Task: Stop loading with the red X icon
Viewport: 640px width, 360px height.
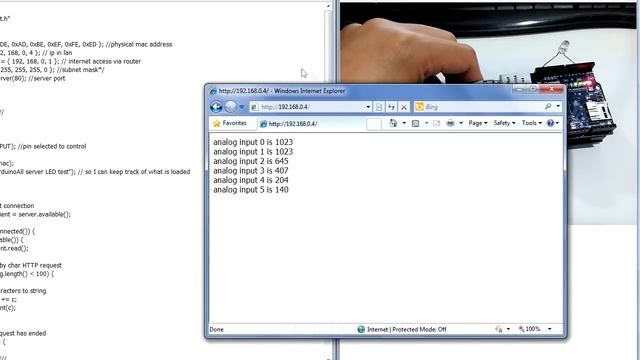Action: (404, 107)
